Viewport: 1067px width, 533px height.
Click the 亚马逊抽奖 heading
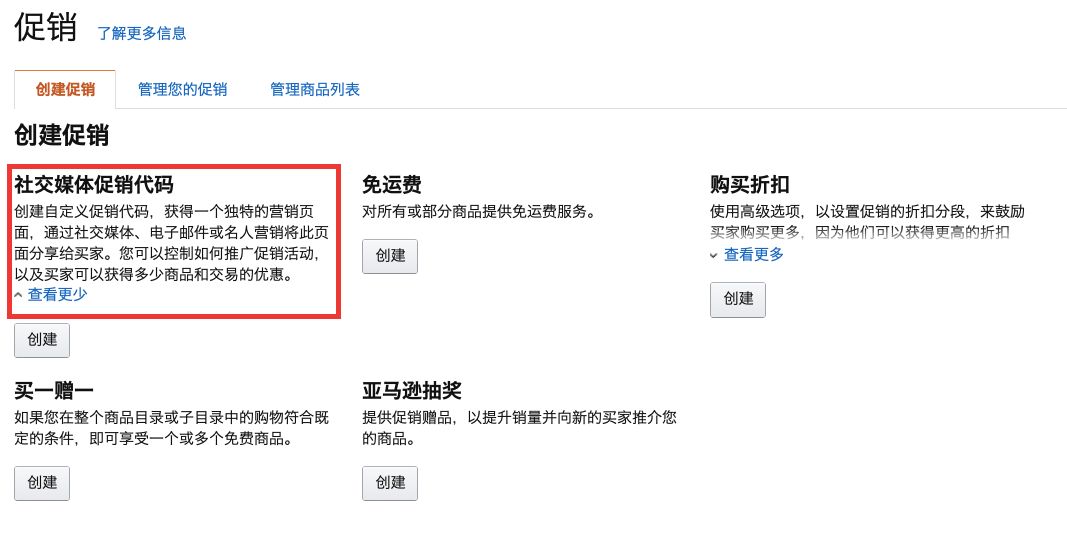point(411,389)
